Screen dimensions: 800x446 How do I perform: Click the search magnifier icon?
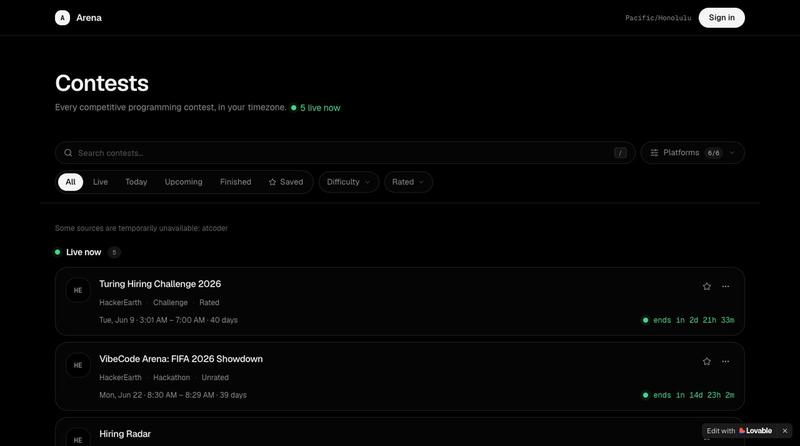coord(68,153)
